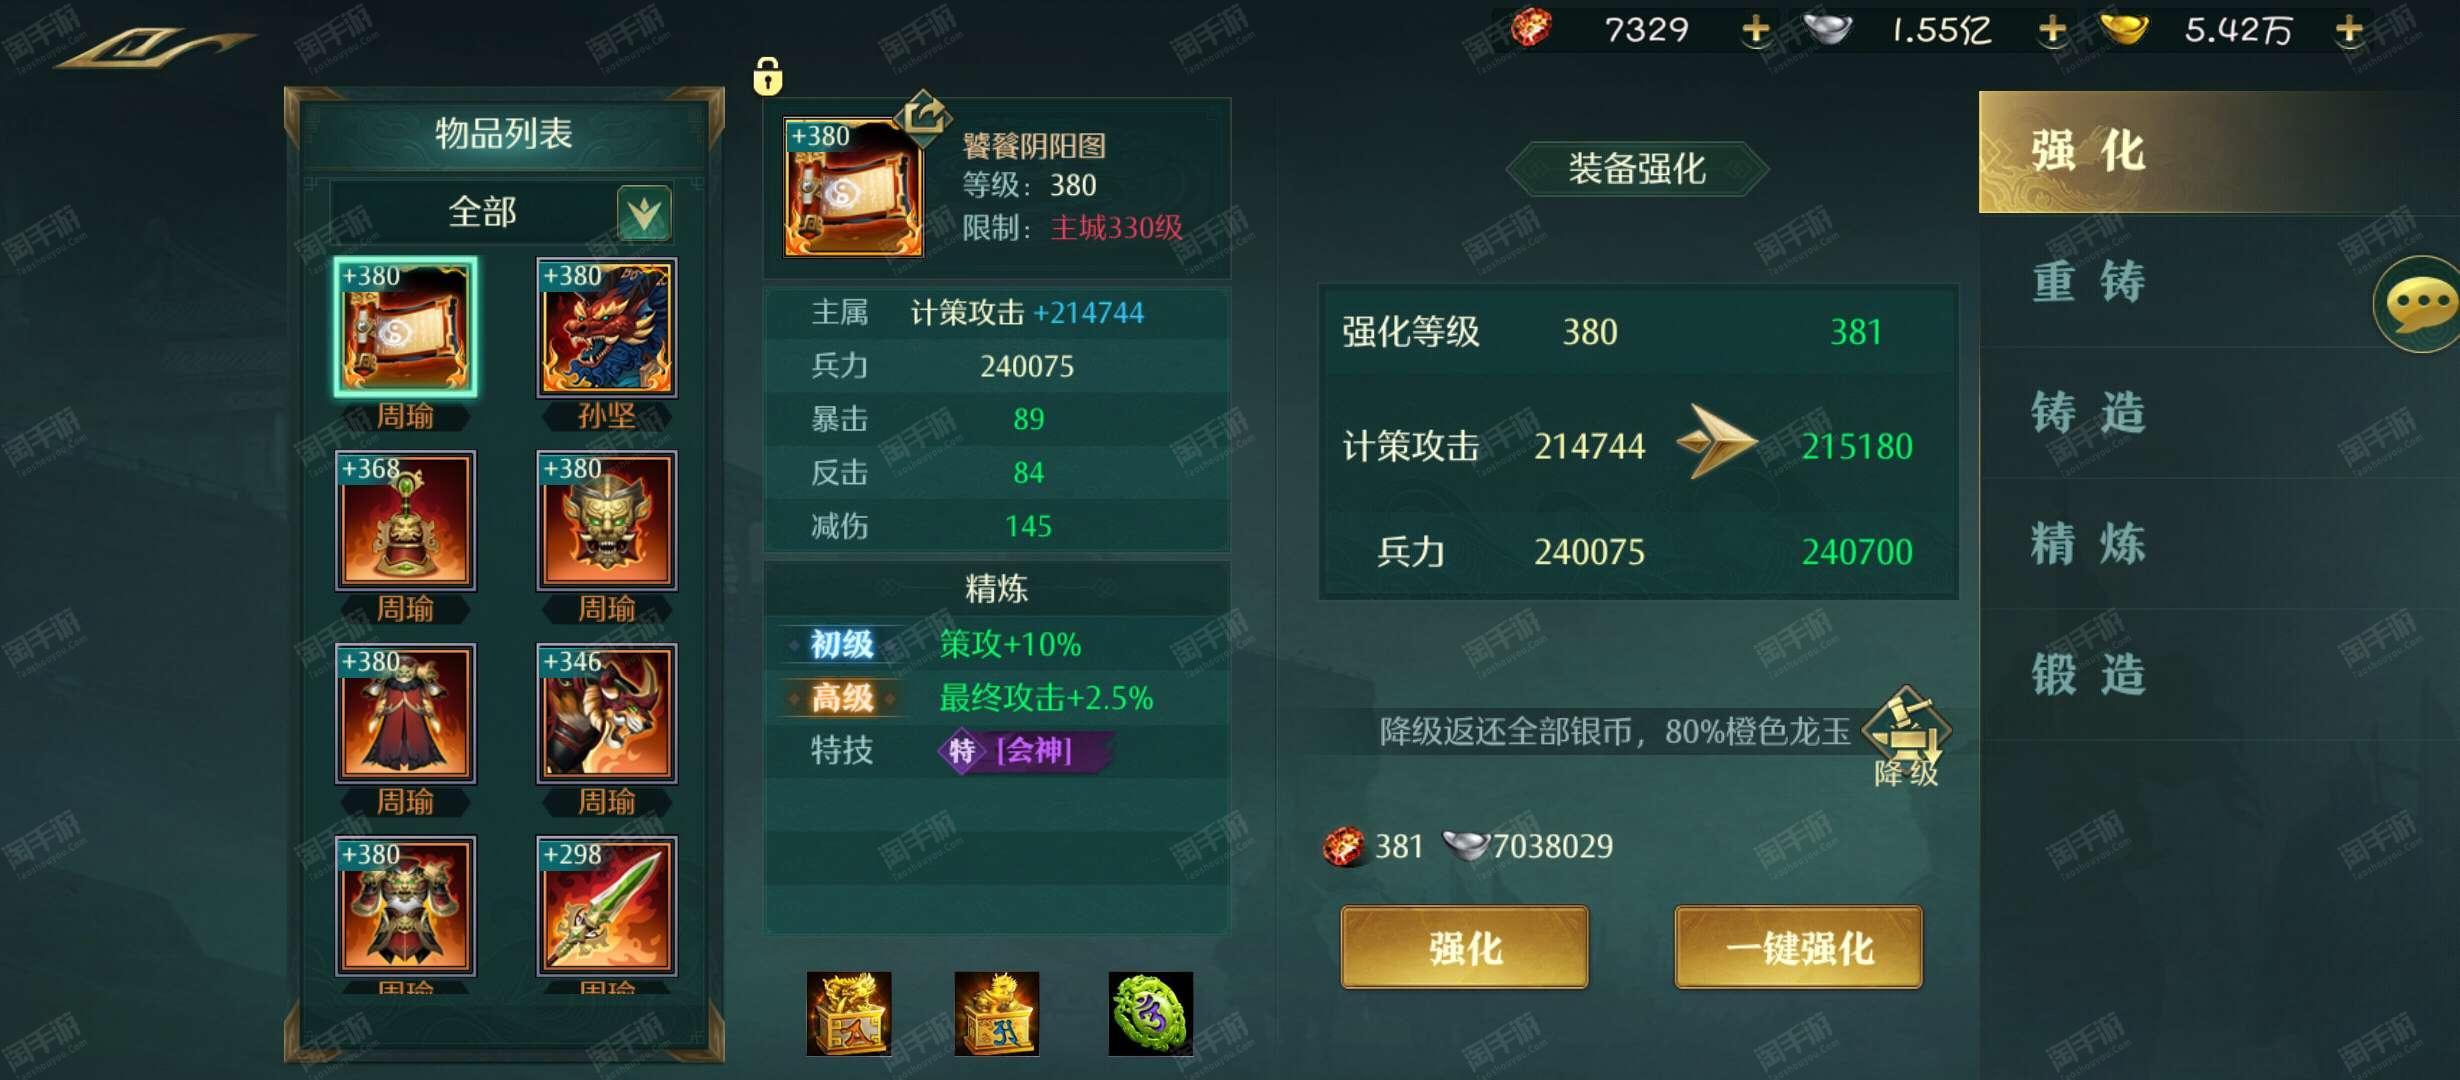Add red dragon jade with plus button

pyautogui.click(x=1755, y=30)
